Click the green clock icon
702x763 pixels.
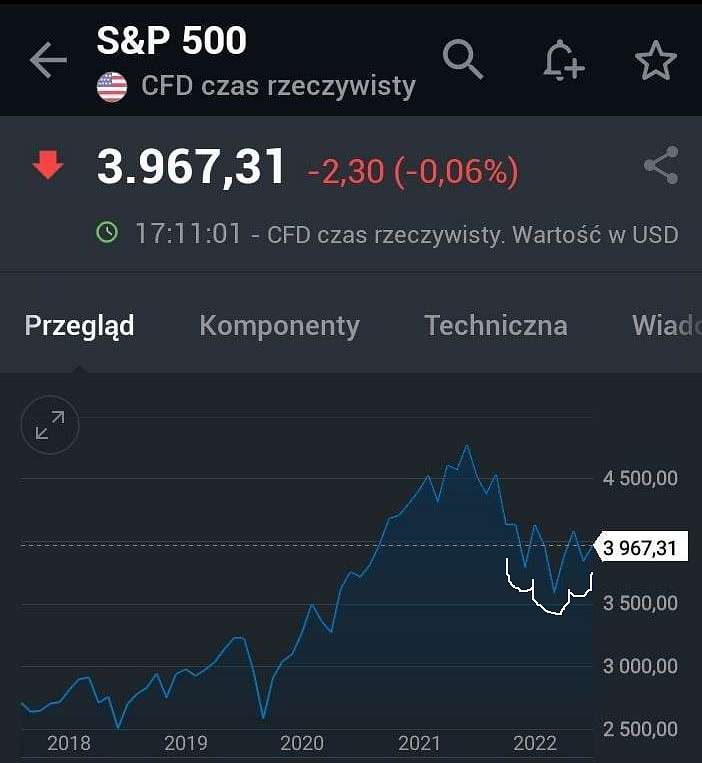[107, 232]
